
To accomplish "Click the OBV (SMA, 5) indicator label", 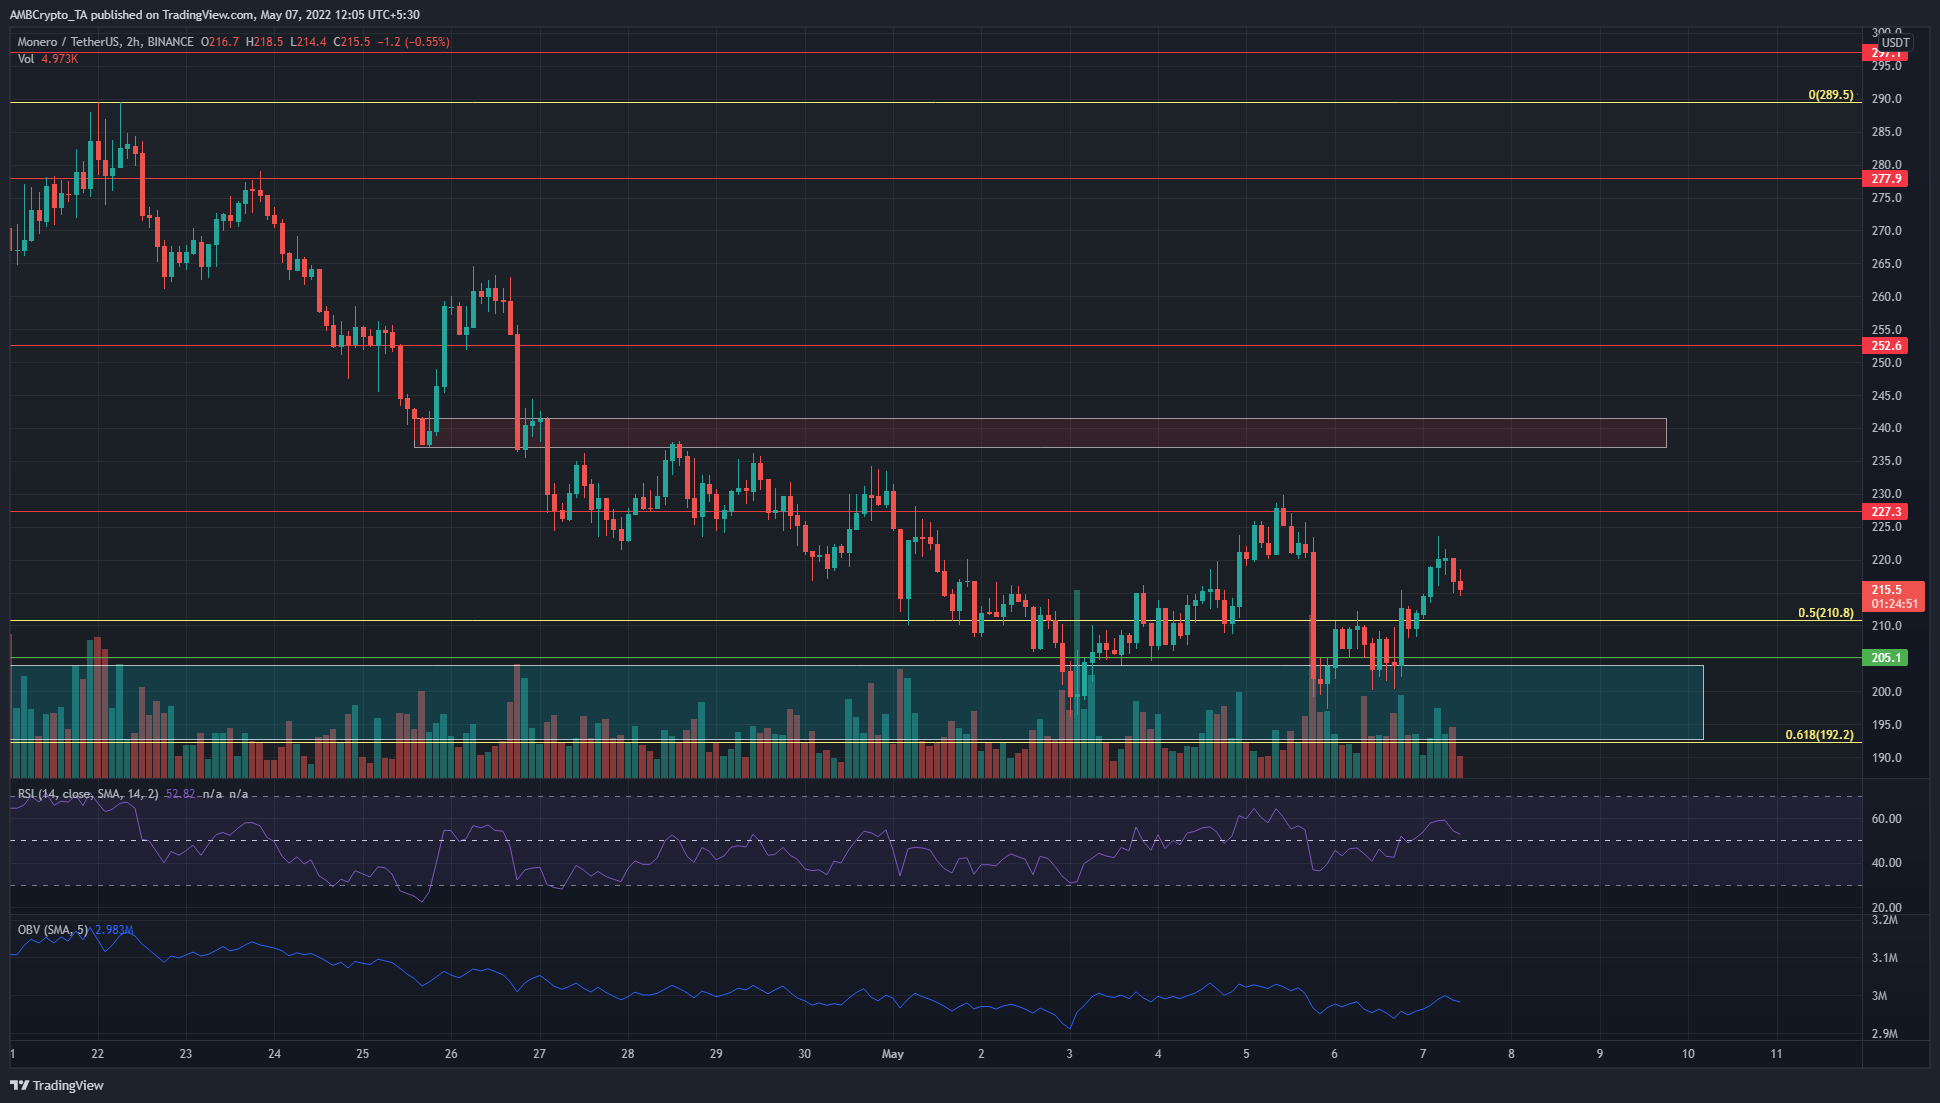I will [55, 930].
